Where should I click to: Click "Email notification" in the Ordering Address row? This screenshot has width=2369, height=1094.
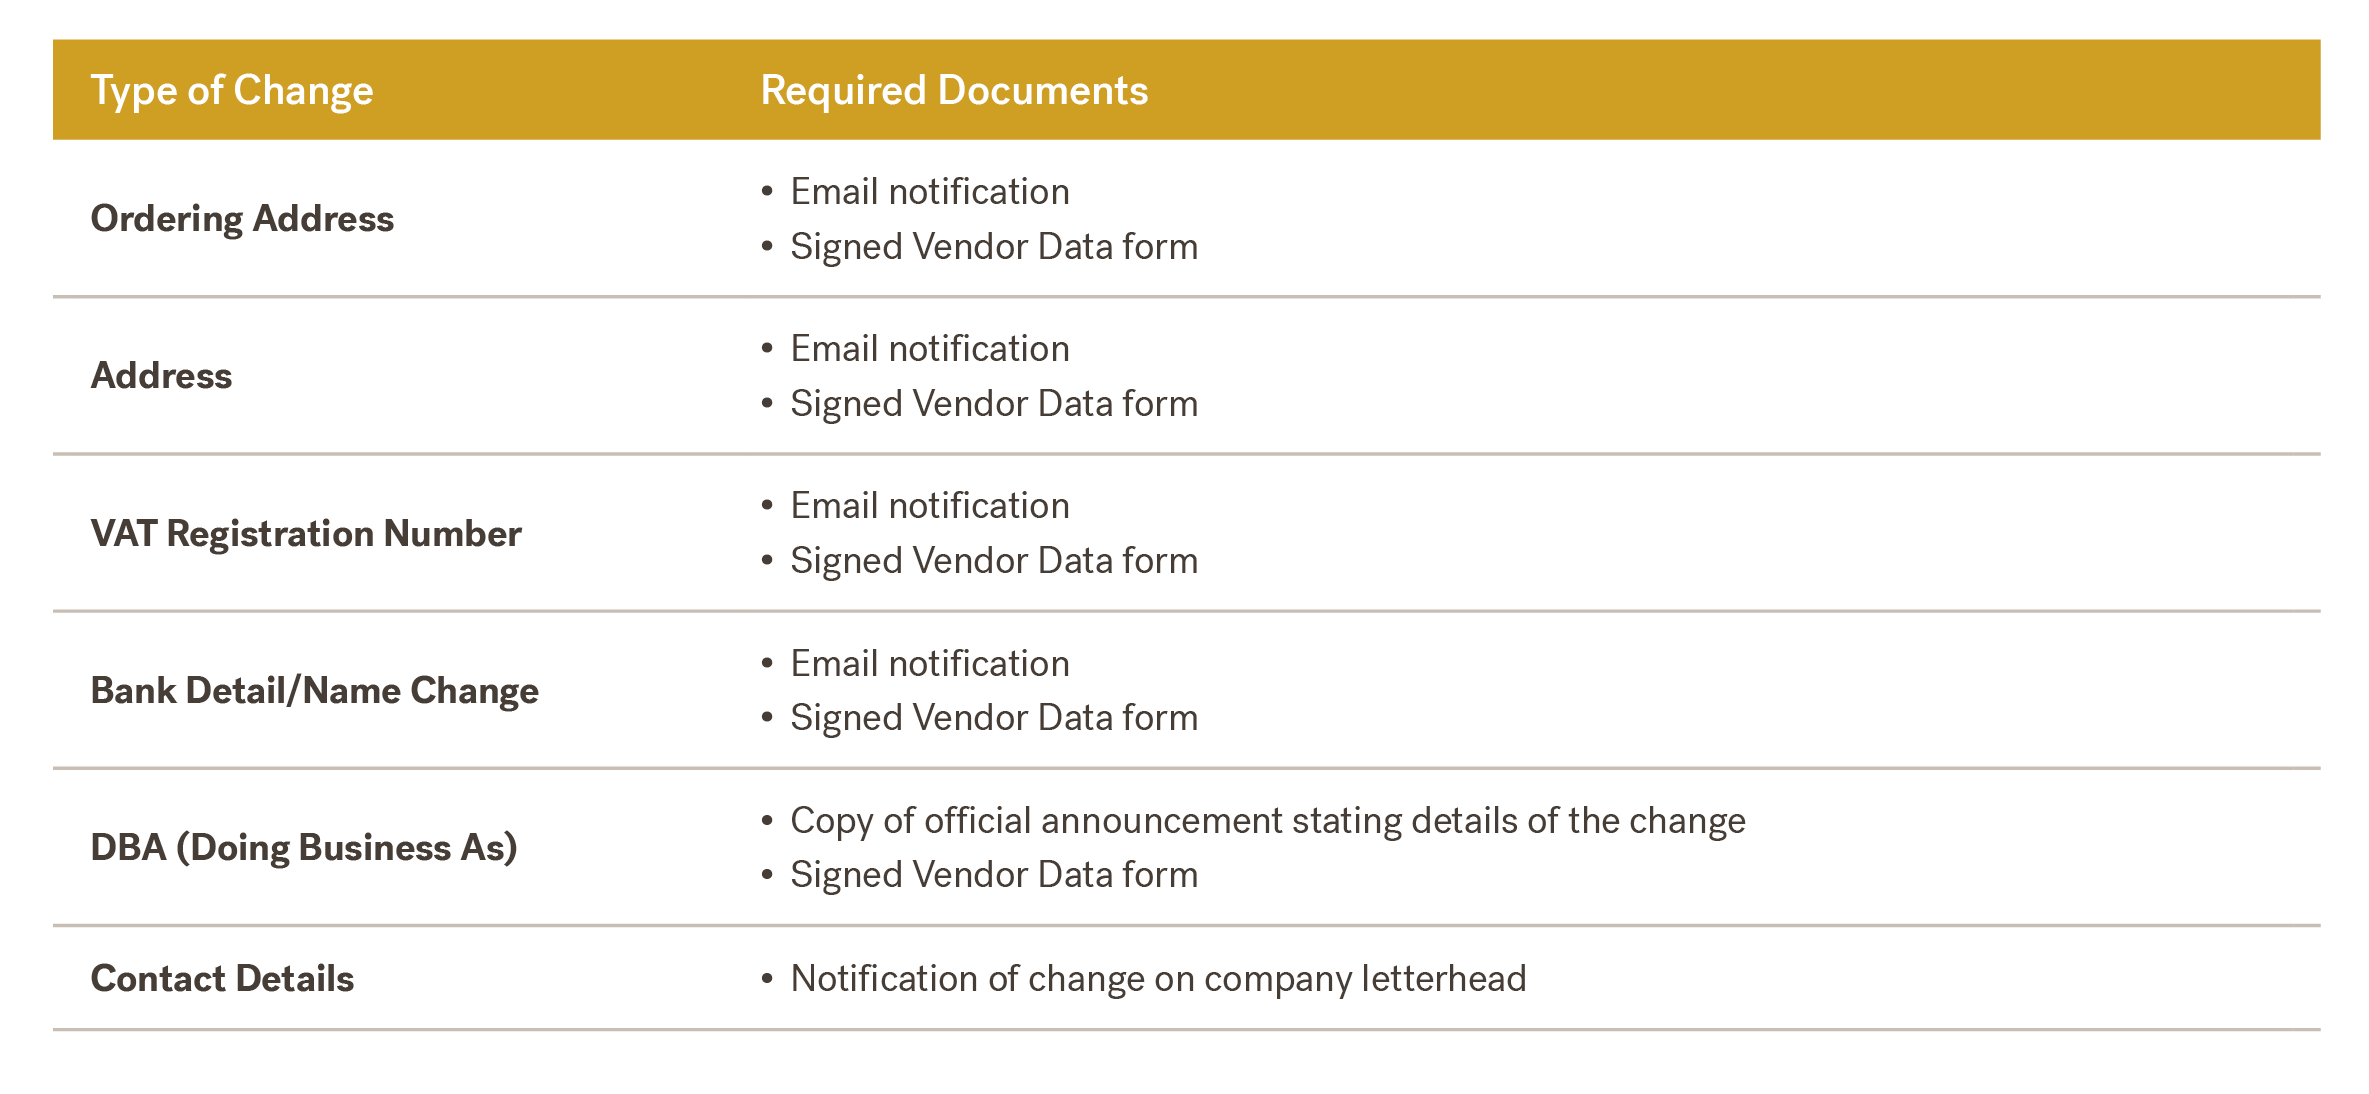(x=929, y=192)
